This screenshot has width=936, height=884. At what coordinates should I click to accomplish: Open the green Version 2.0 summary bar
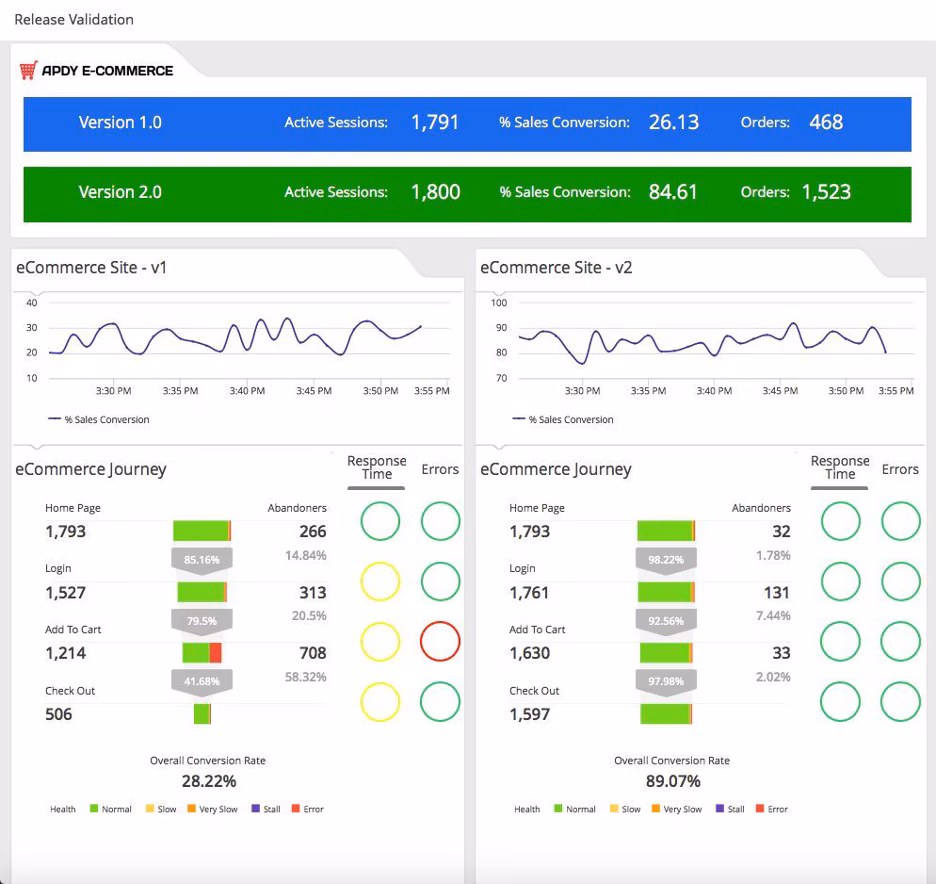tap(467, 192)
